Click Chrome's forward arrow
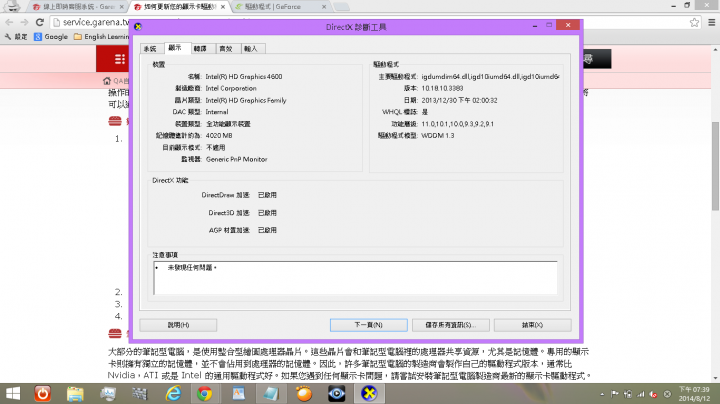The image size is (720, 404). tap(24, 22)
